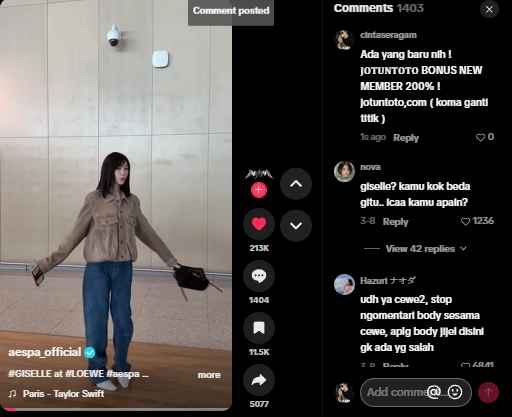The image size is (512, 417).
Task: Click the 213K likes count
Action: [x=259, y=248]
